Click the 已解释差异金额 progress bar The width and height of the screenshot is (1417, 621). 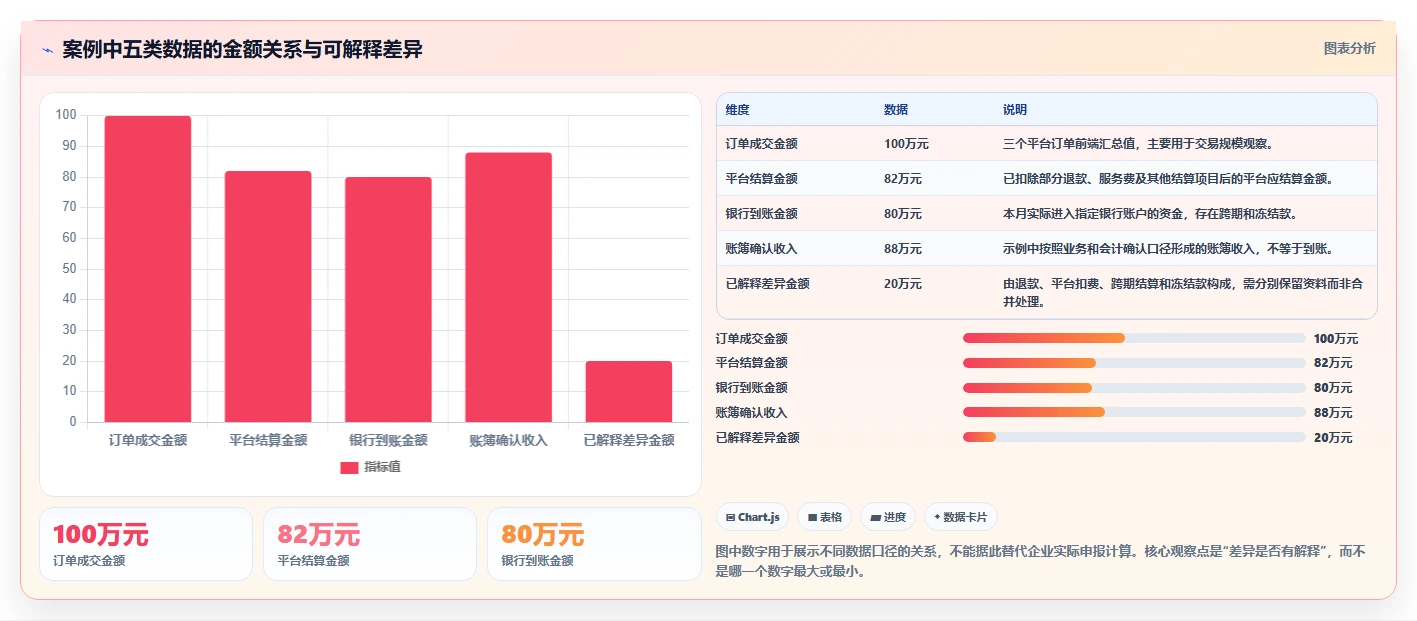[x=1134, y=437]
